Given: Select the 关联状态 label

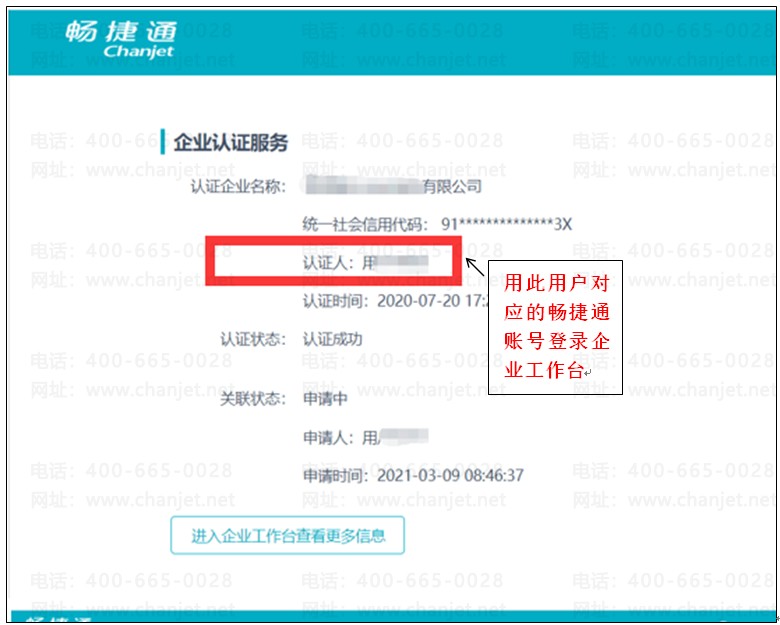Looking at the screenshot, I should pyautogui.click(x=253, y=399).
